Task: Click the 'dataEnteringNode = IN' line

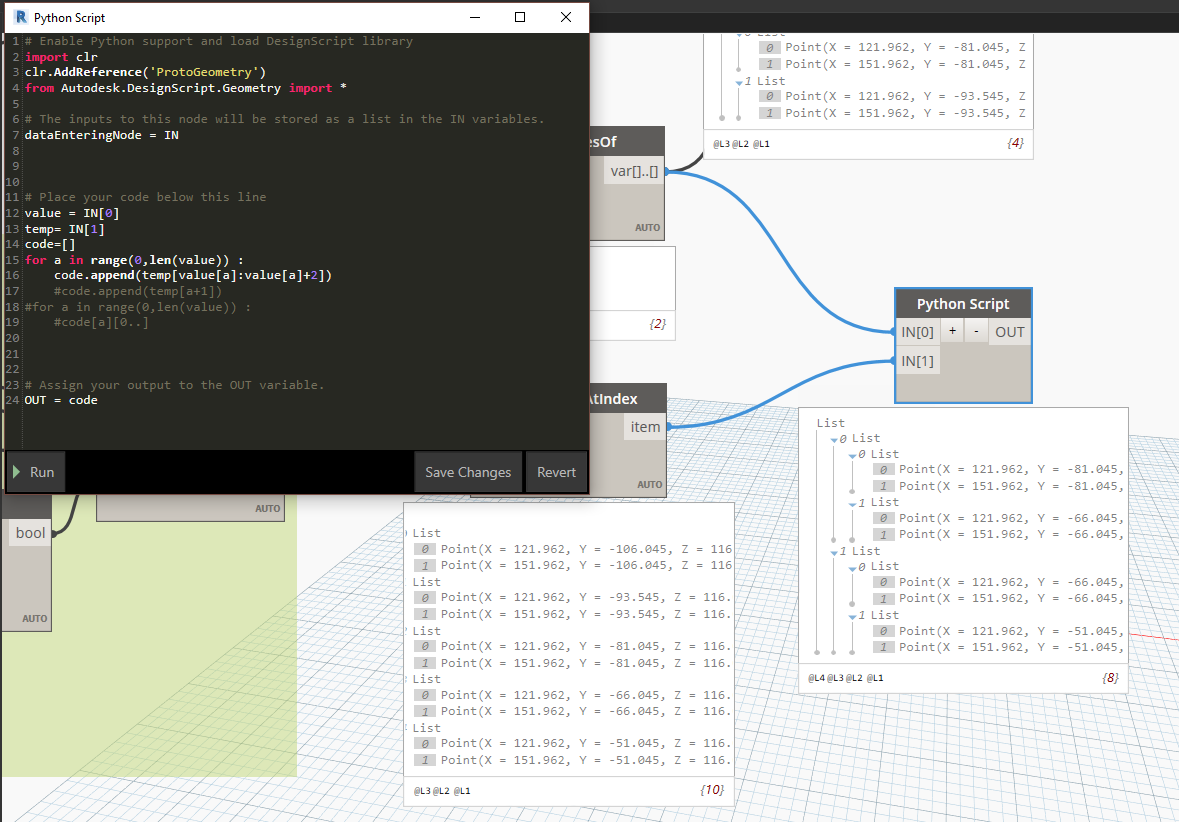Action: (102, 135)
